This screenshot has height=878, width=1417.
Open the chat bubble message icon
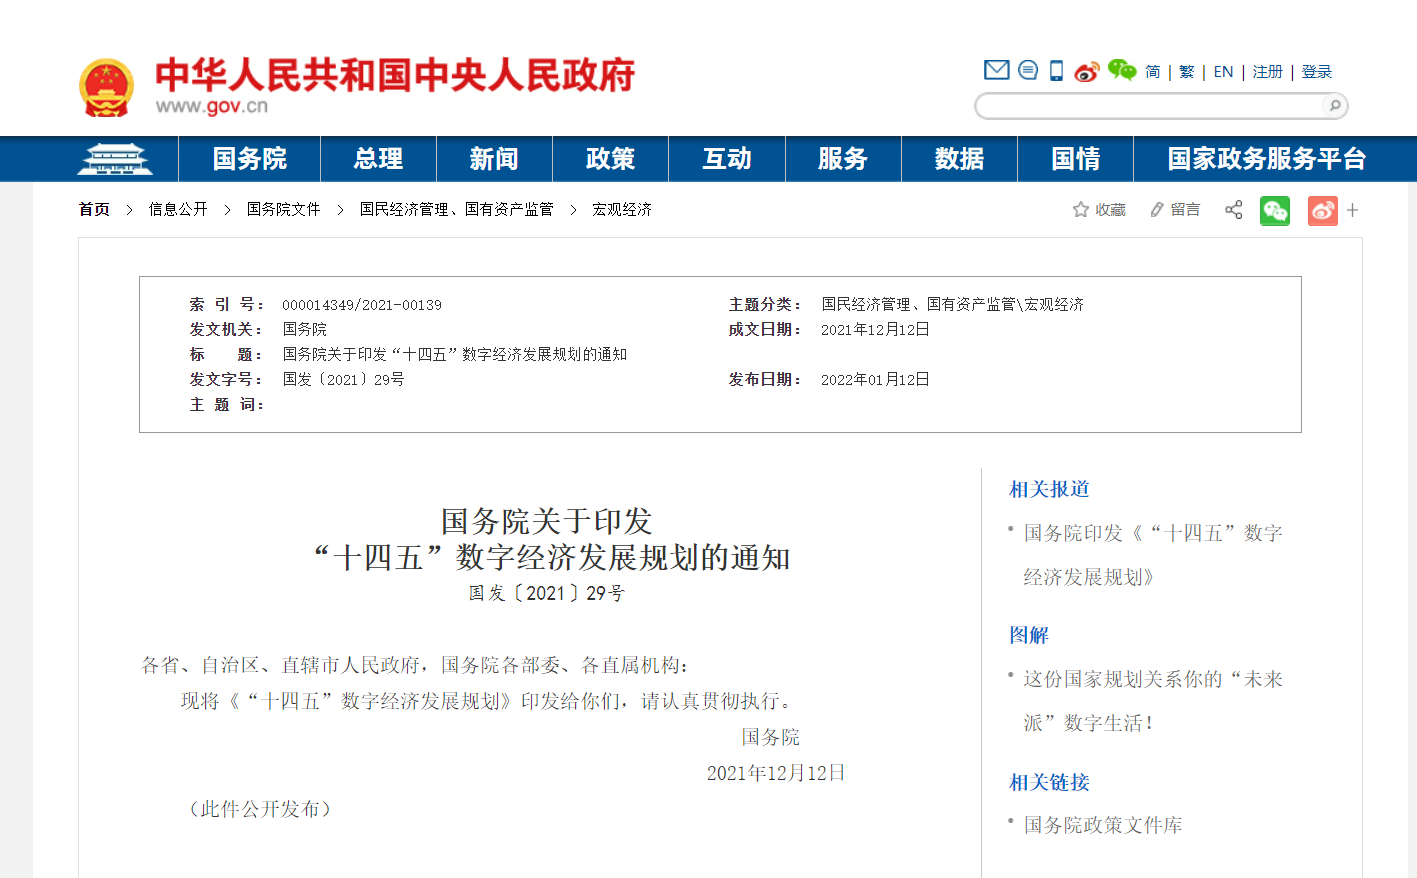point(1027,70)
